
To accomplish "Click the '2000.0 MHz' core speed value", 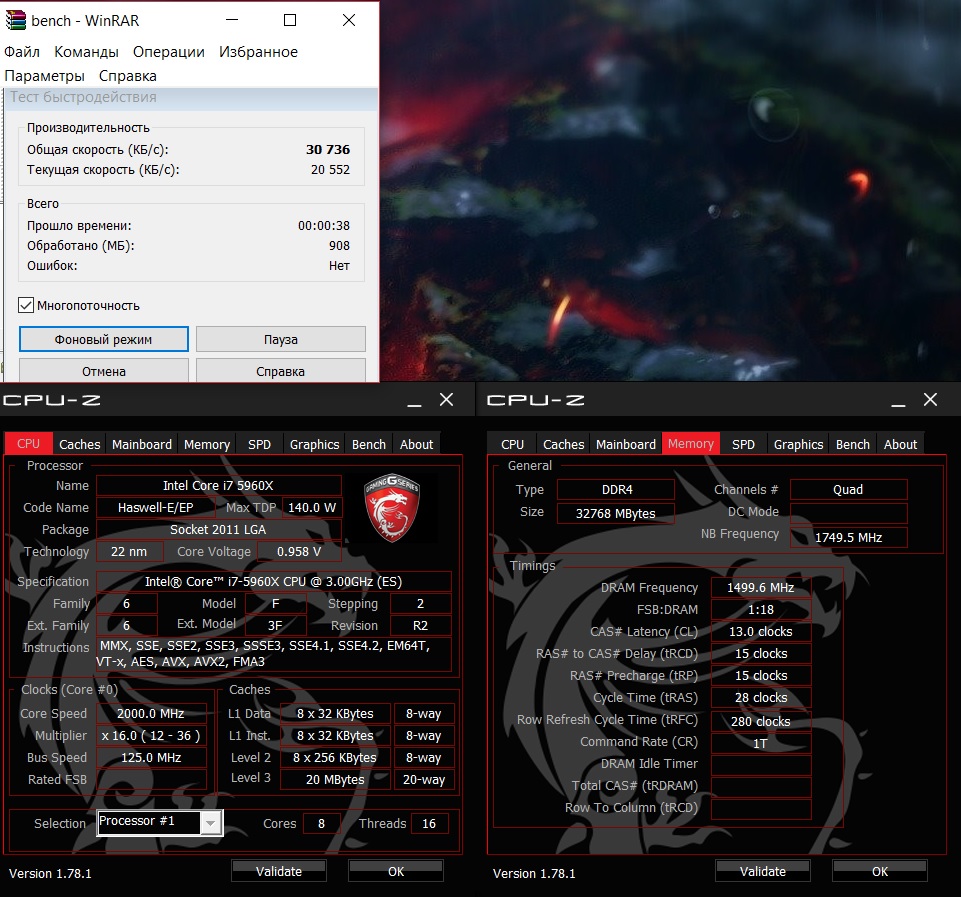I will point(151,713).
